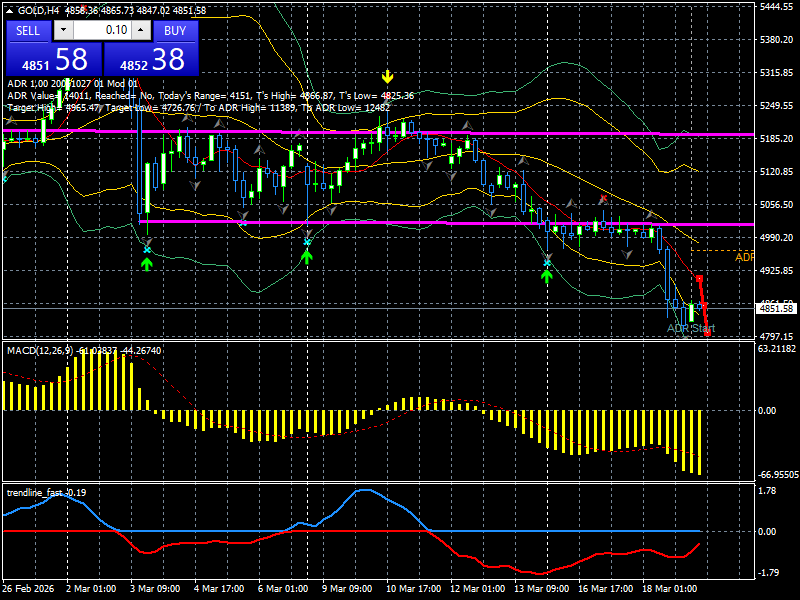The width and height of the screenshot is (800, 600).
Task: Increase lot volume with the up arrow
Action: pos(141,30)
